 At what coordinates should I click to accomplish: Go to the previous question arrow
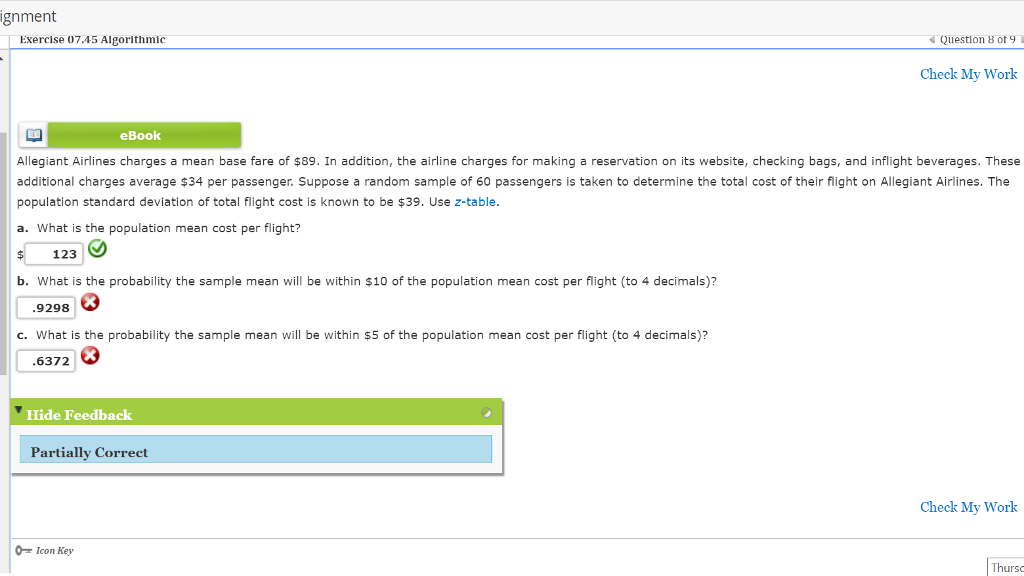932,40
